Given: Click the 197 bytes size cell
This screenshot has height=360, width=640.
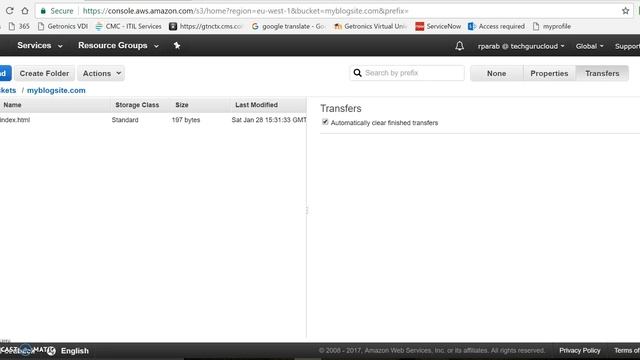Looking at the screenshot, I should point(186,120).
